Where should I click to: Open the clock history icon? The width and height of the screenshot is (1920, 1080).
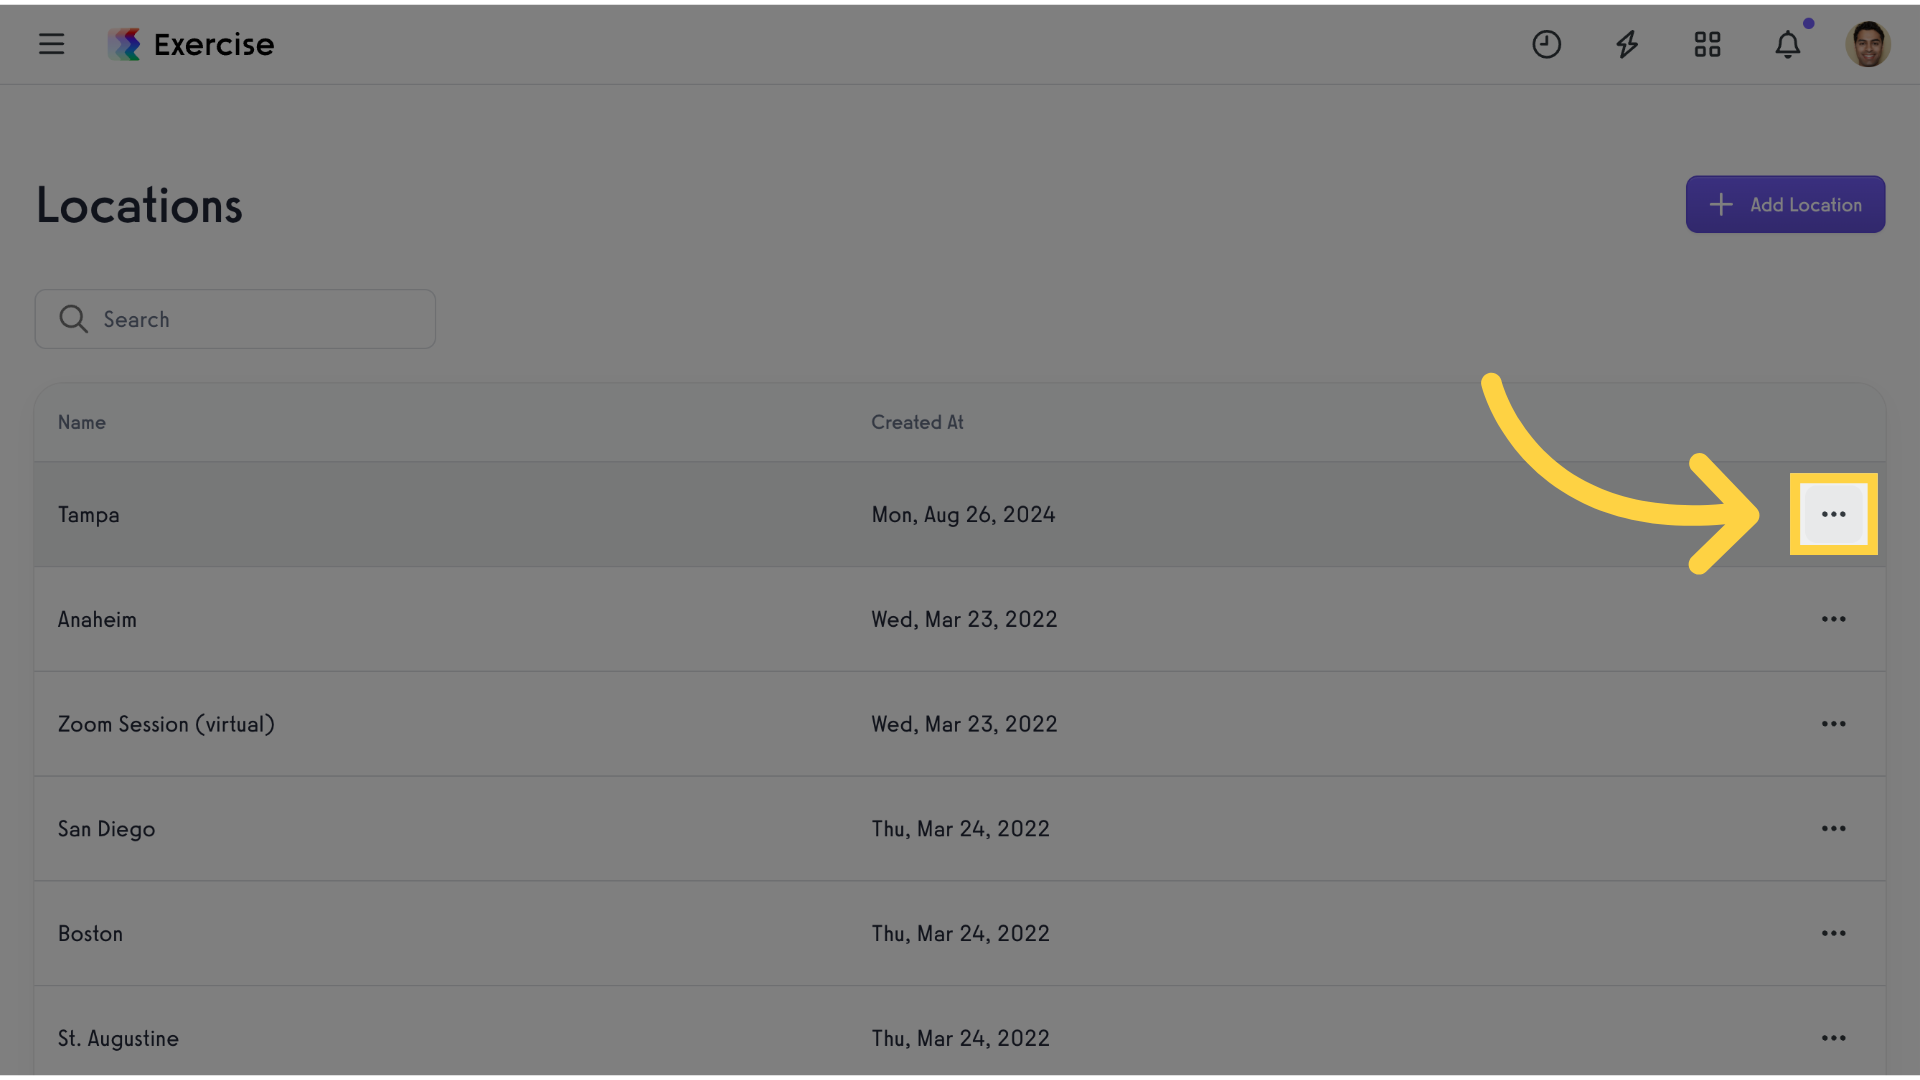point(1546,44)
